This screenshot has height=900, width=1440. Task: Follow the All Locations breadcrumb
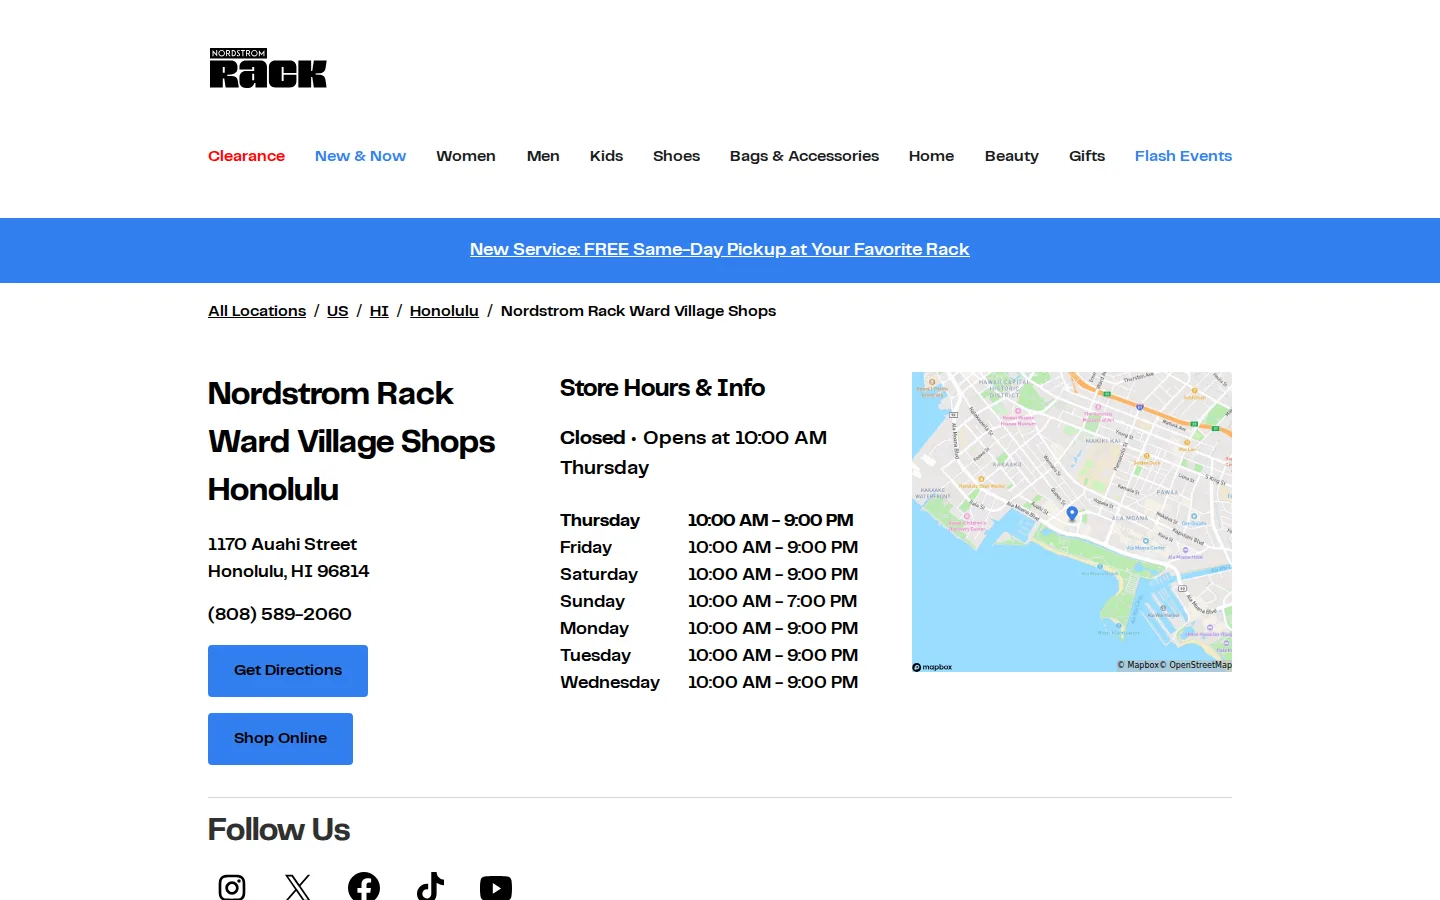257,311
